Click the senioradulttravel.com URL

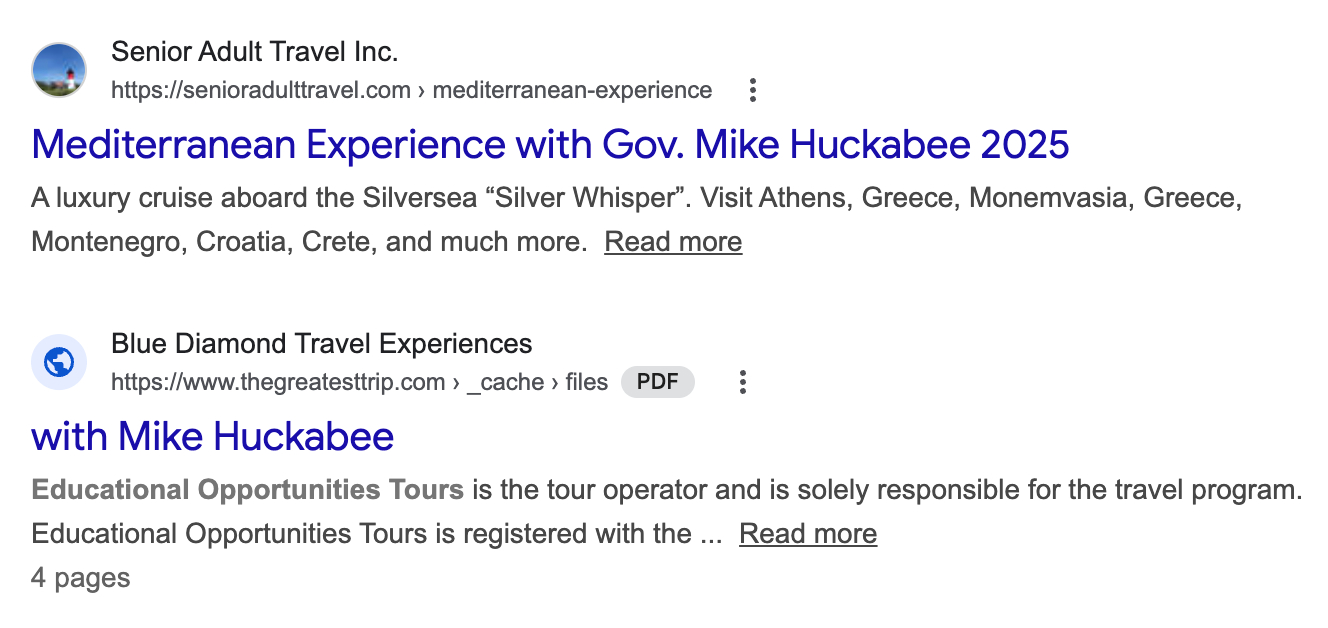(260, 91)
